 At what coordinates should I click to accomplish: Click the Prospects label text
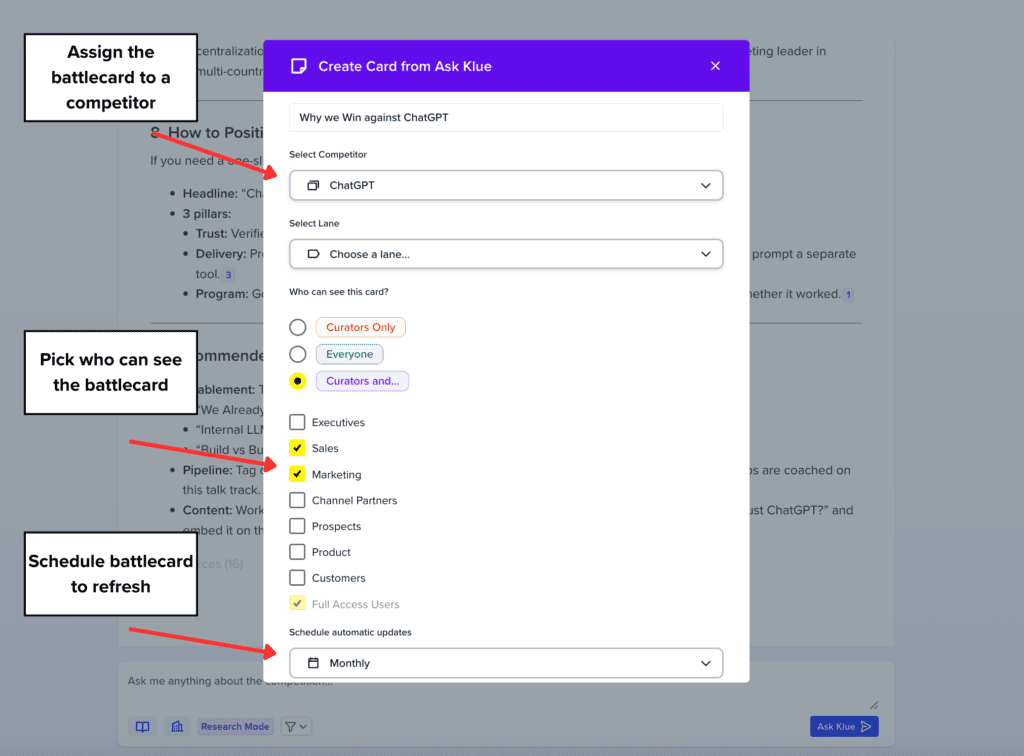click(336, 526)
